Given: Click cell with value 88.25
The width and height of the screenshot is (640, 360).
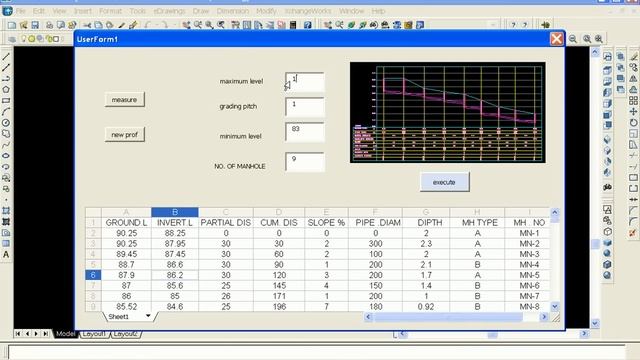Looking at the screenshot, I should pyautogui.click(x=175, y=233).
